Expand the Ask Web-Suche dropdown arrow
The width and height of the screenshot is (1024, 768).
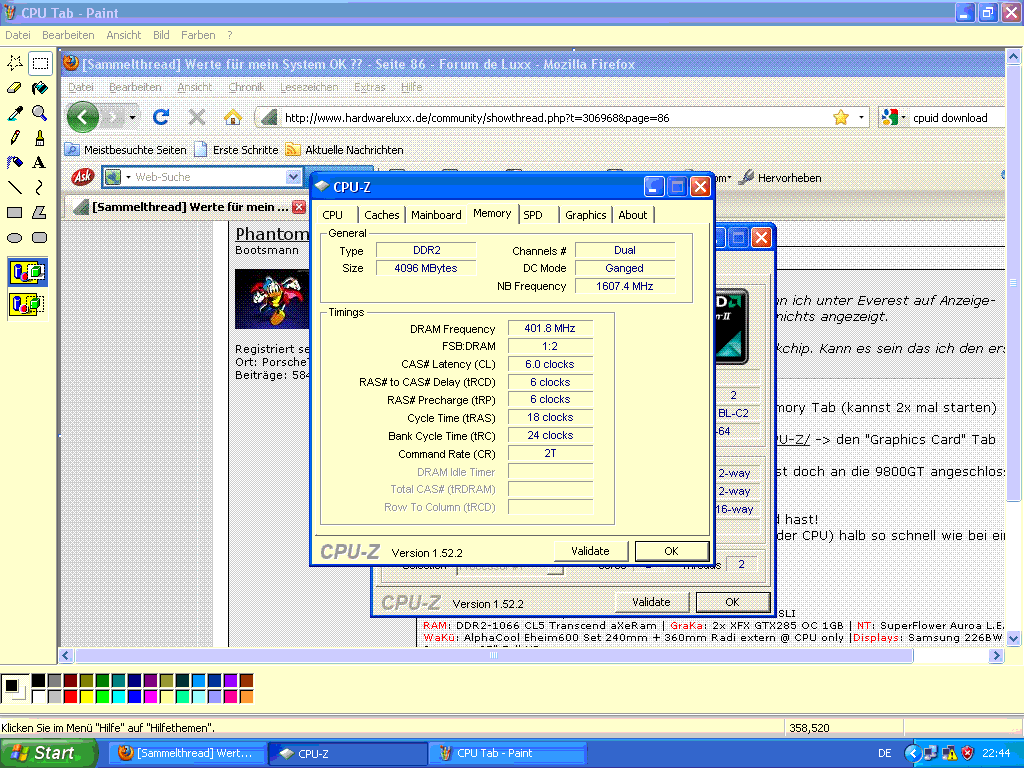point(293,177)
